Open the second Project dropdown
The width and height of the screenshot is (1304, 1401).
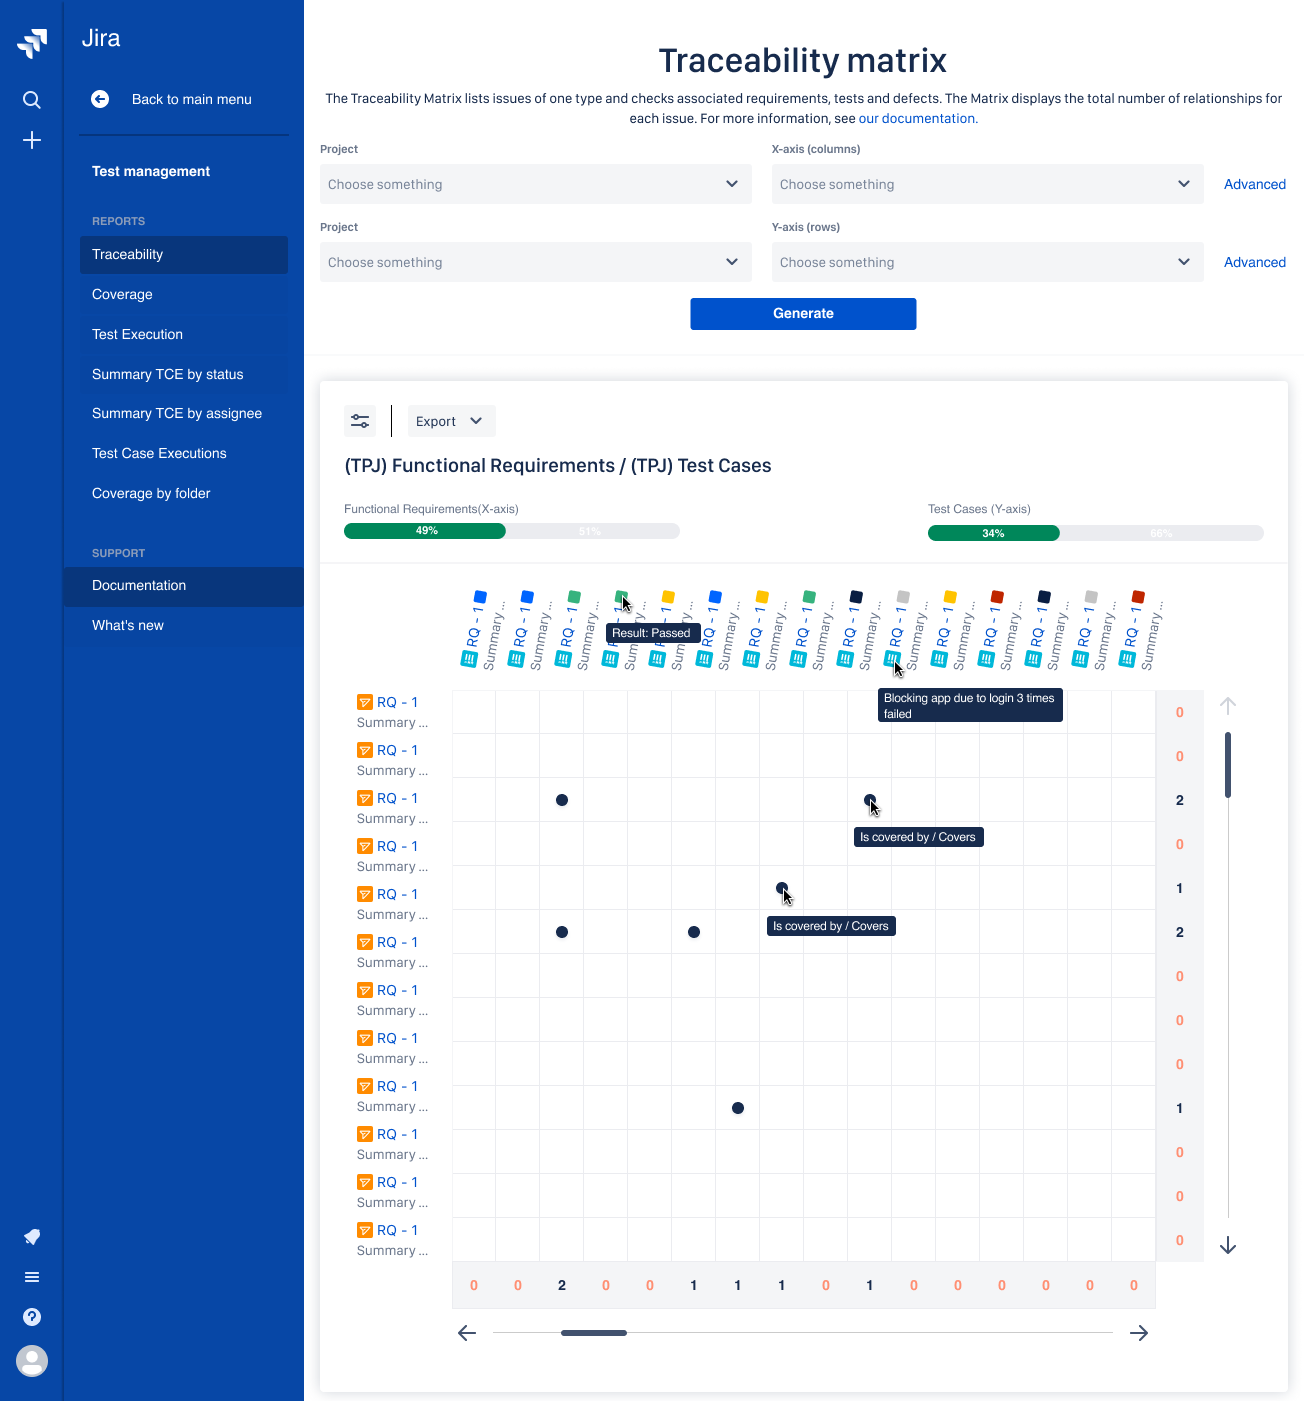click(536, 262)
